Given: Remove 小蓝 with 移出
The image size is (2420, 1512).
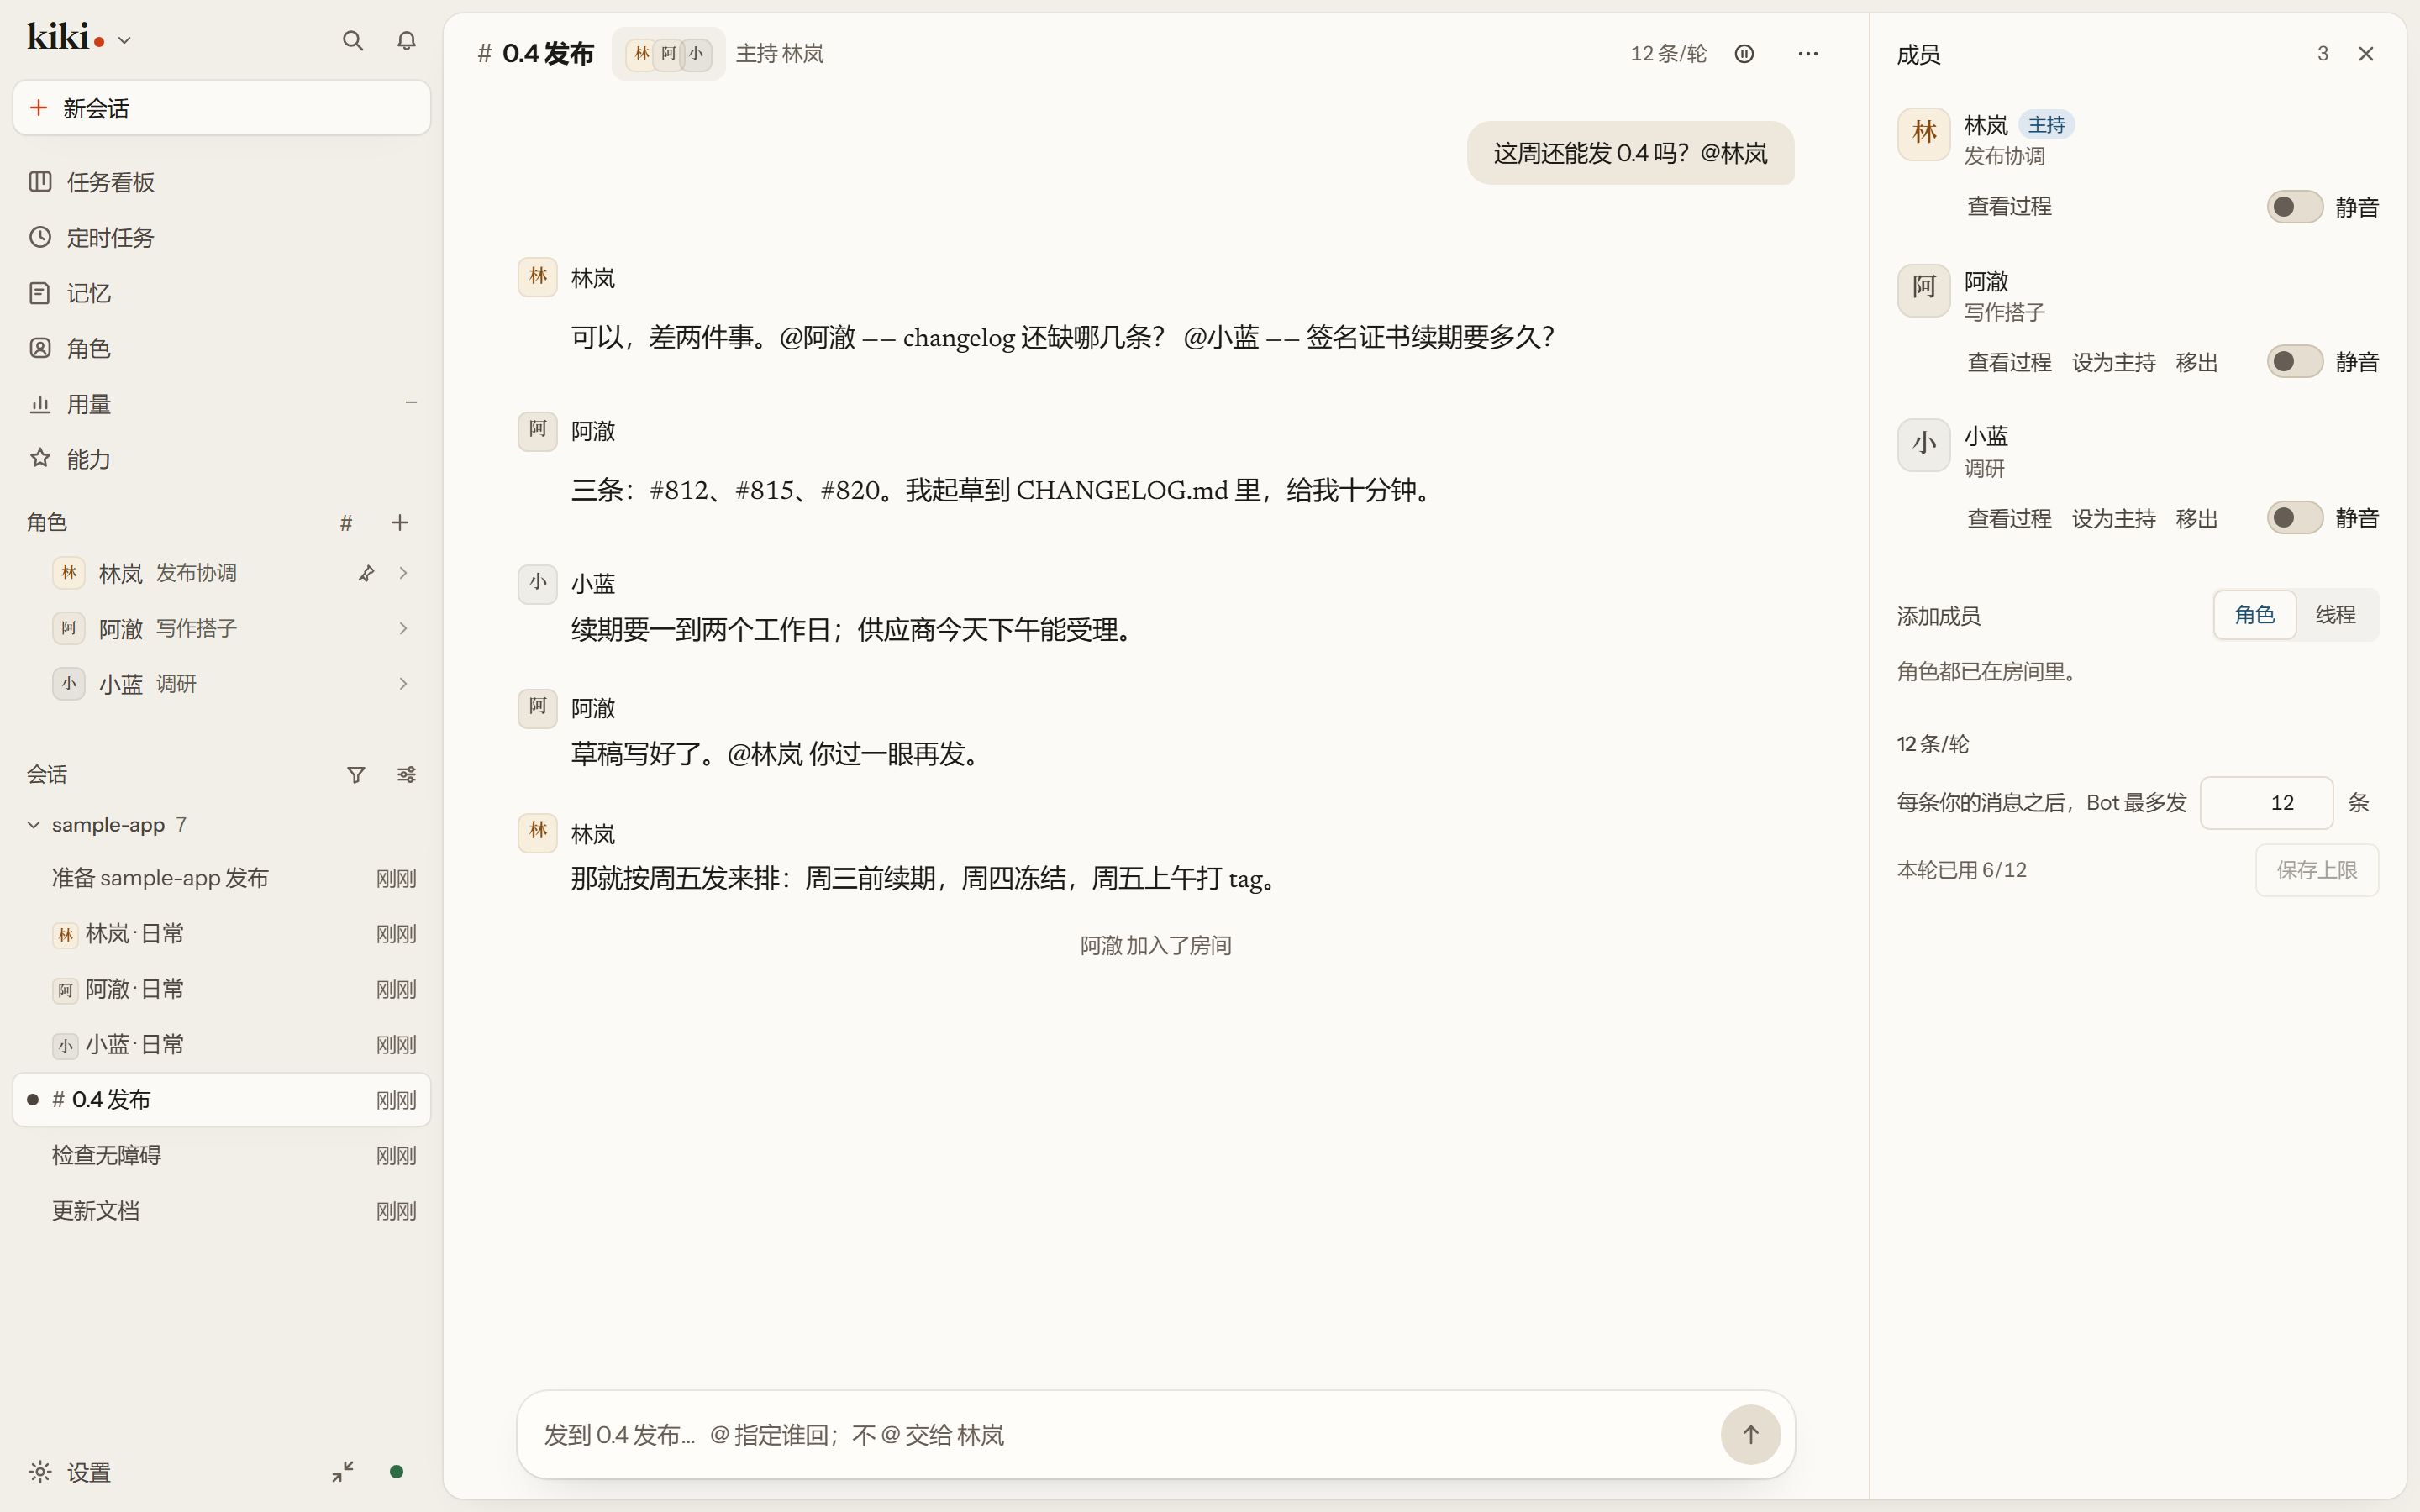Looking at the screenshot, I should [x=2196, y=518].
